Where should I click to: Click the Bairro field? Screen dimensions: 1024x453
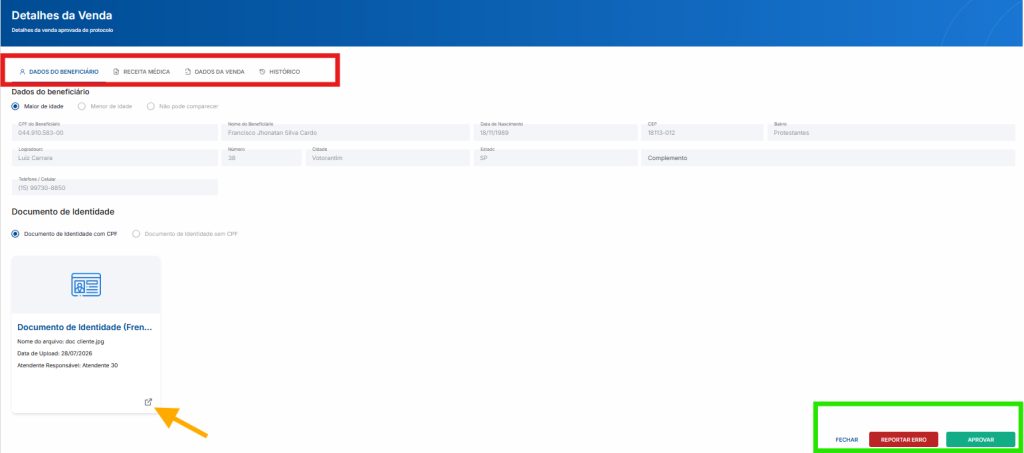pyautogui.click(x=891, y=133)
